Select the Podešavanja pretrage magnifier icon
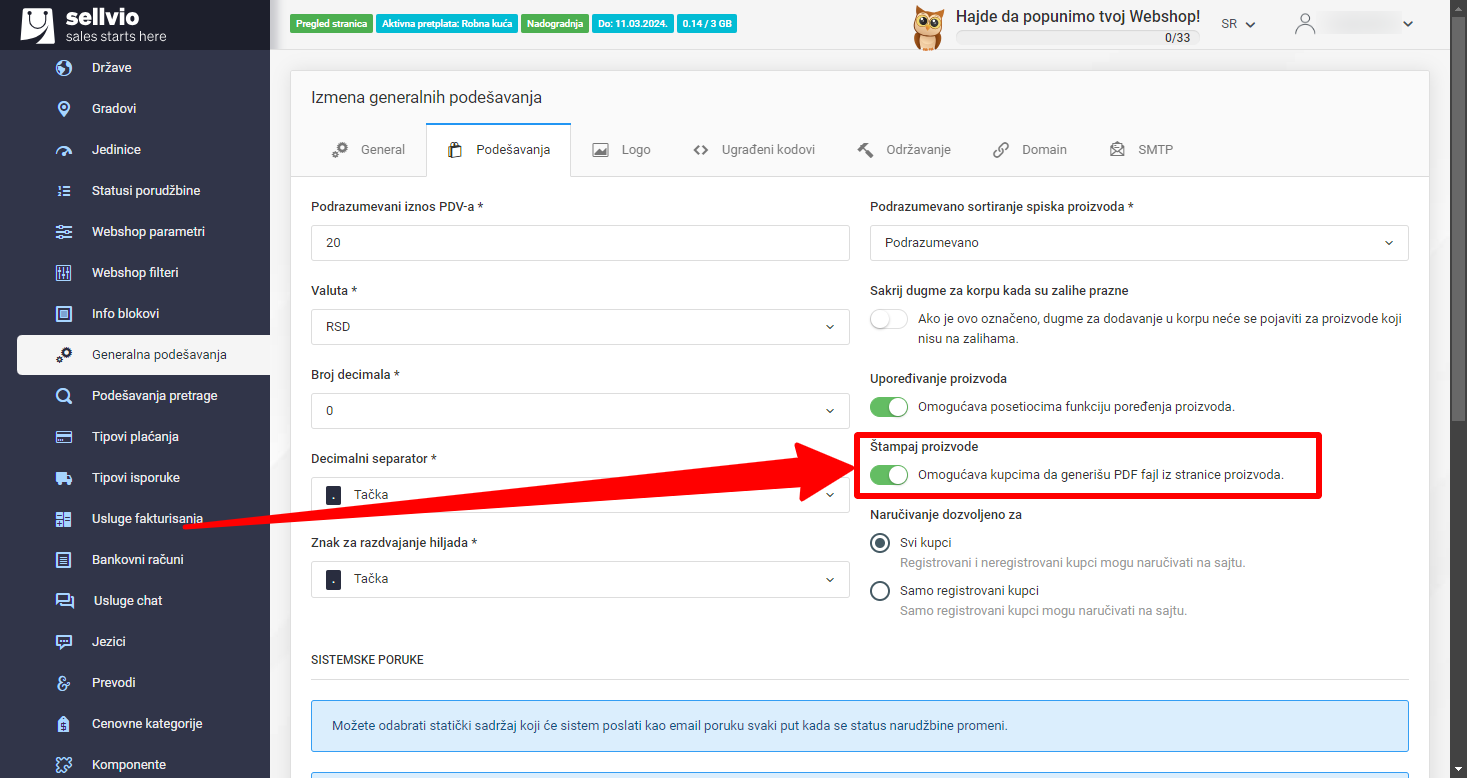 point(62,395)
